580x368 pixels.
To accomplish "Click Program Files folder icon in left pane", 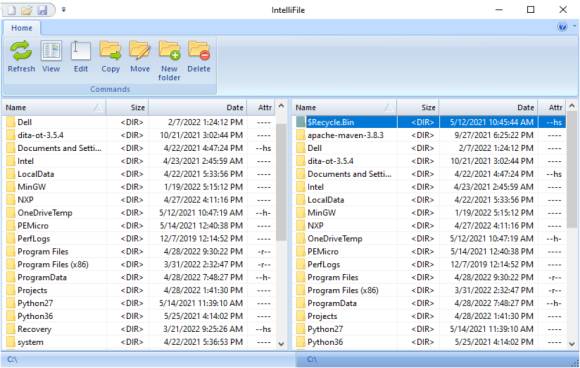I will tap(10, 251).
